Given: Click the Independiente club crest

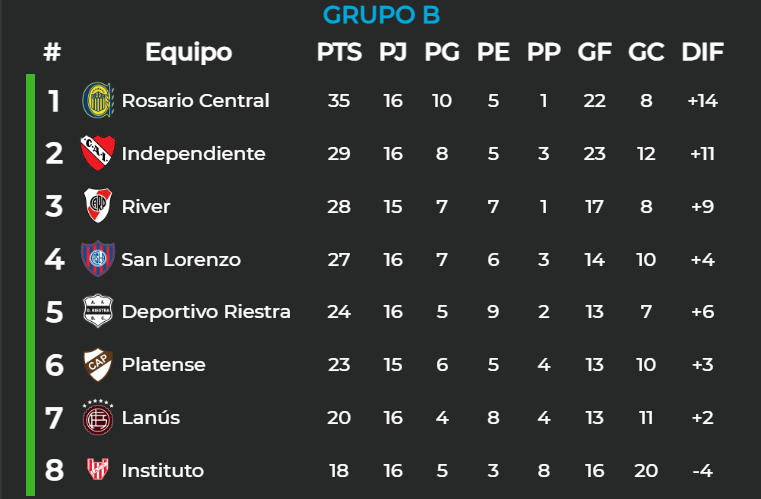Looking at the screenshot, I should pyautogui.click(x=98, y=153).
